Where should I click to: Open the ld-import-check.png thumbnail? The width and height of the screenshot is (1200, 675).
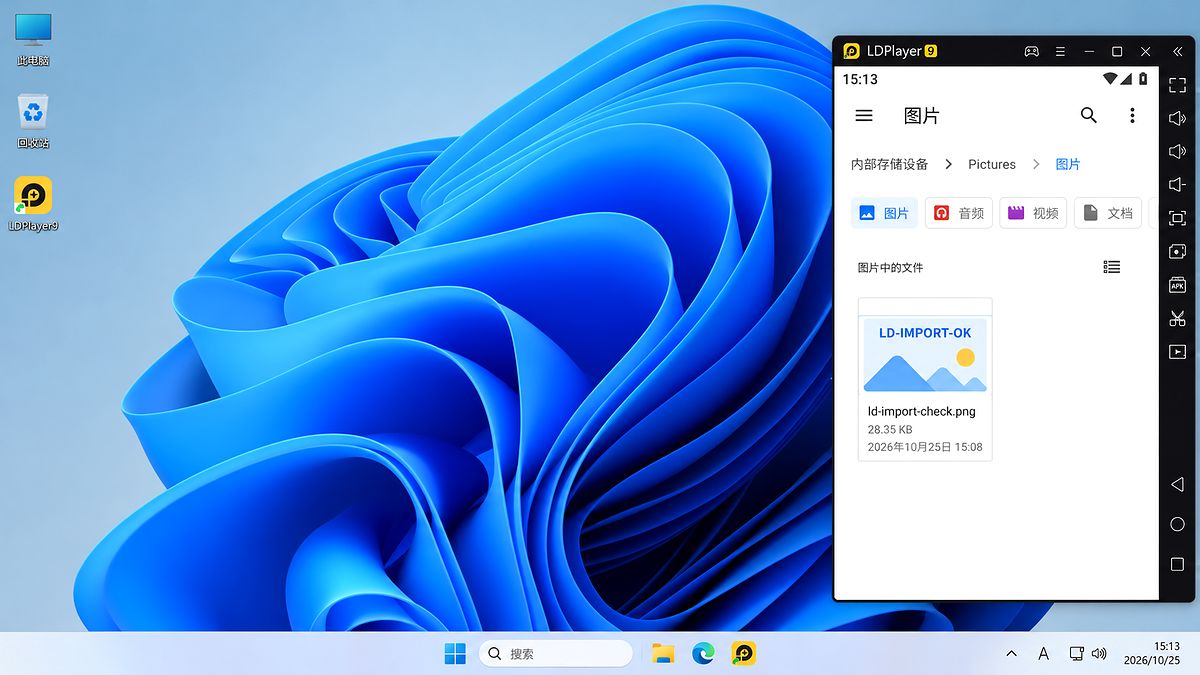(925, 356)
